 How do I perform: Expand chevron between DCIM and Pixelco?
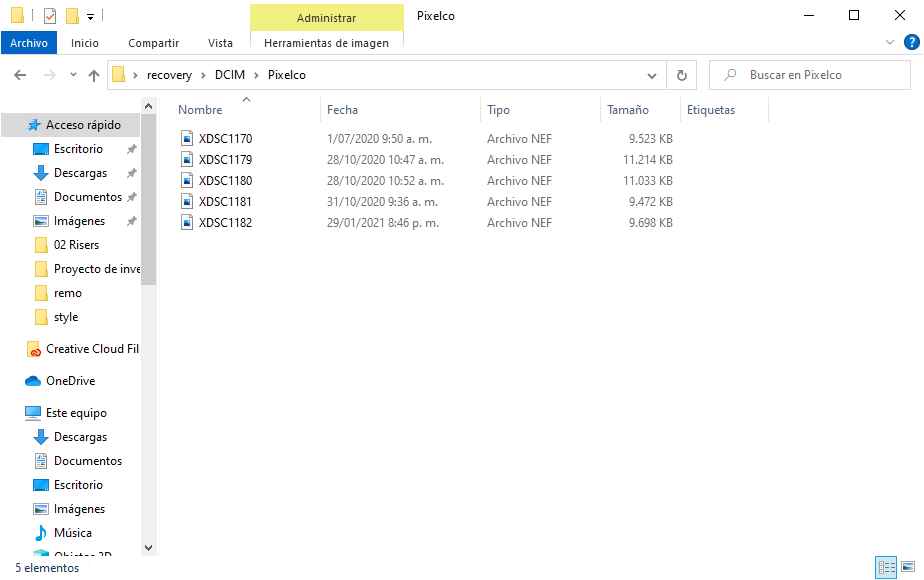tap(256, 75)
